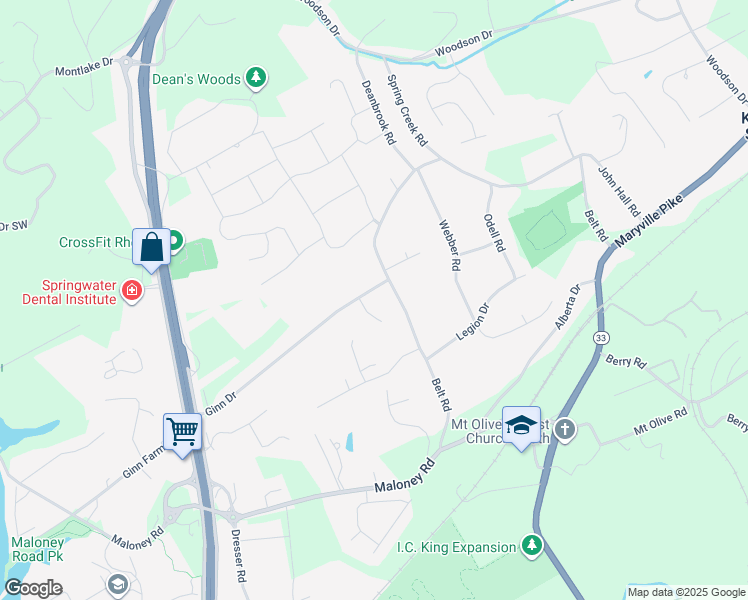Click the shopping cart grocery marker
The image size is (748, 600).
(x=182, y=432)
